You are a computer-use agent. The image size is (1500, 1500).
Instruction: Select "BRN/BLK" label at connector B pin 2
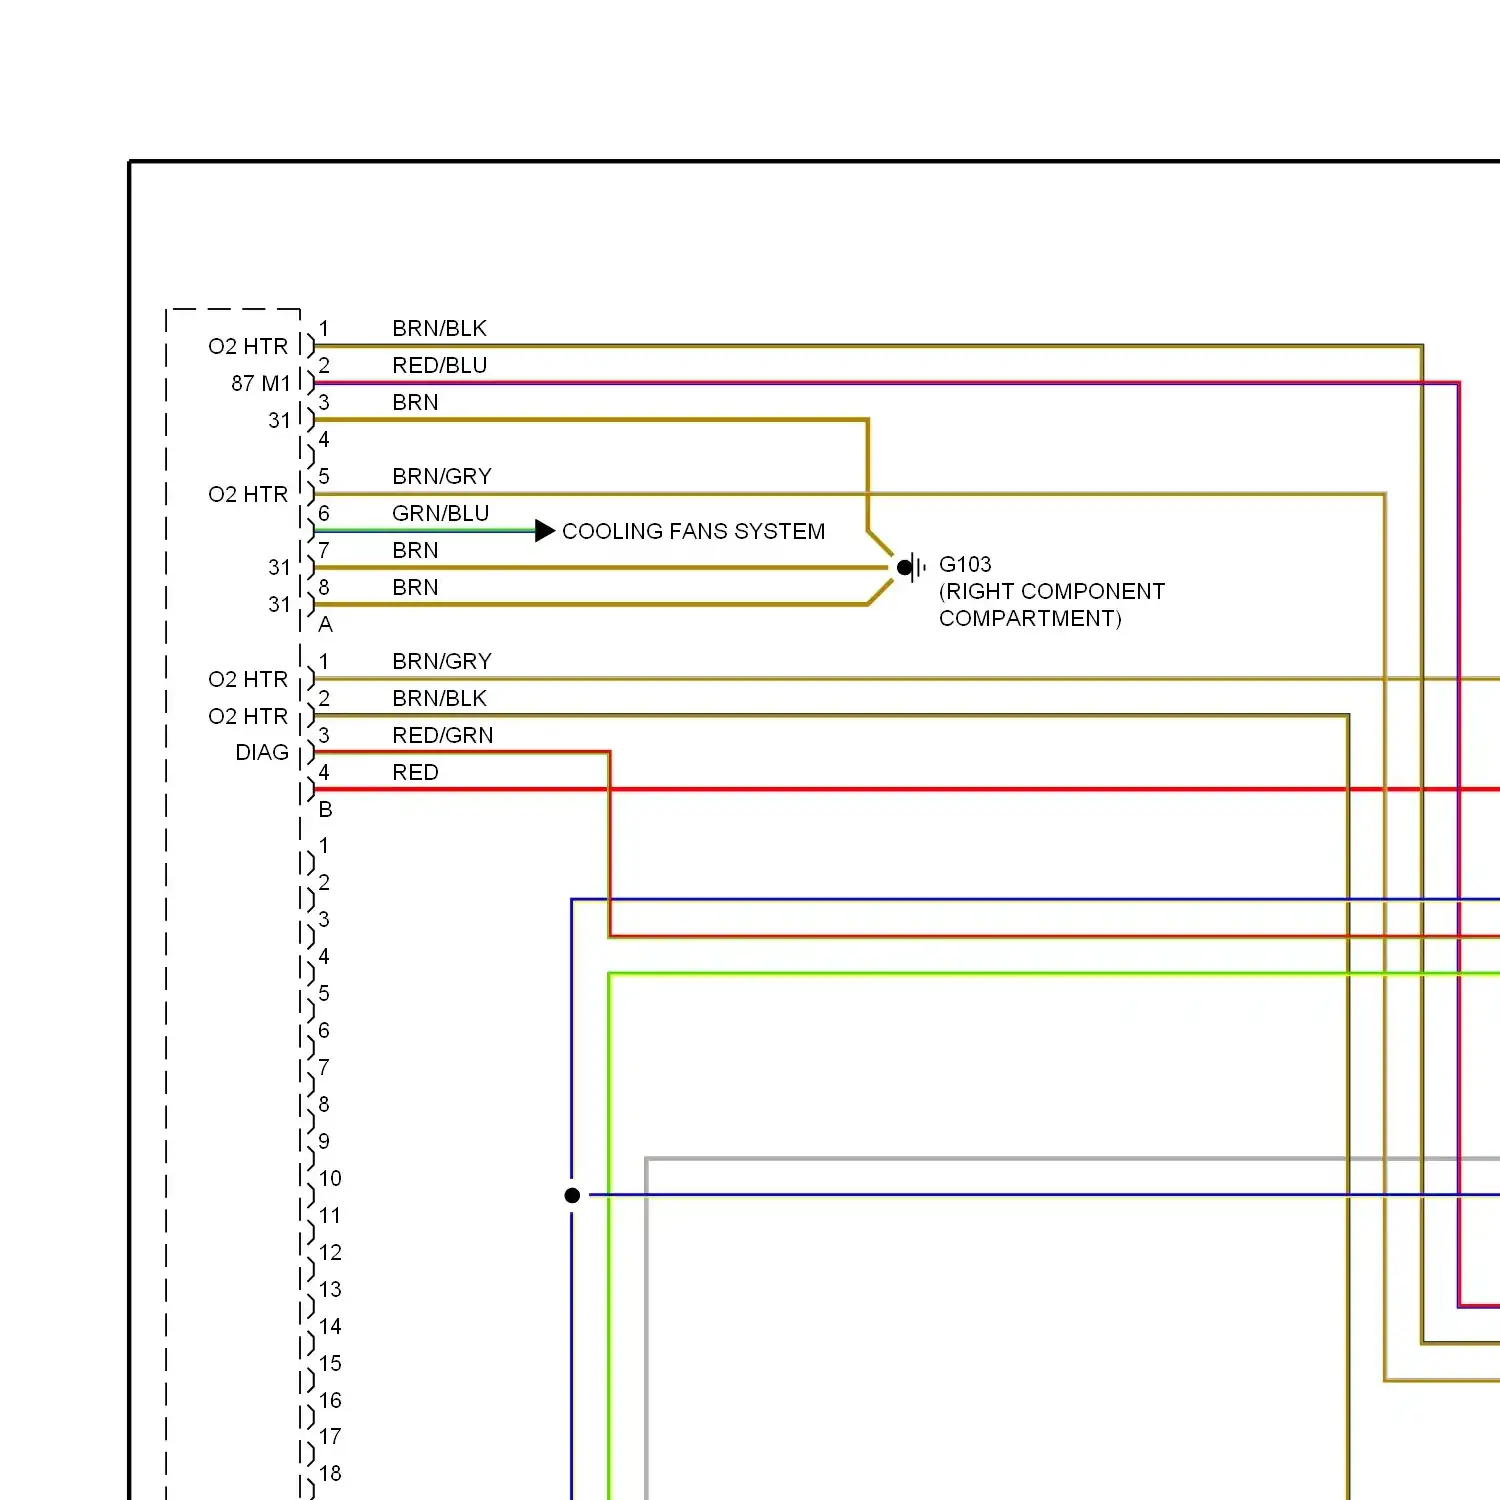(x=440, y=698)
